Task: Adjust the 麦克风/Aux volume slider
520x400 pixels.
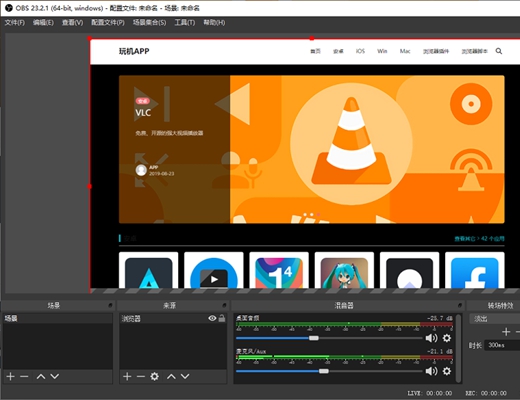Action: click(323, 371)
